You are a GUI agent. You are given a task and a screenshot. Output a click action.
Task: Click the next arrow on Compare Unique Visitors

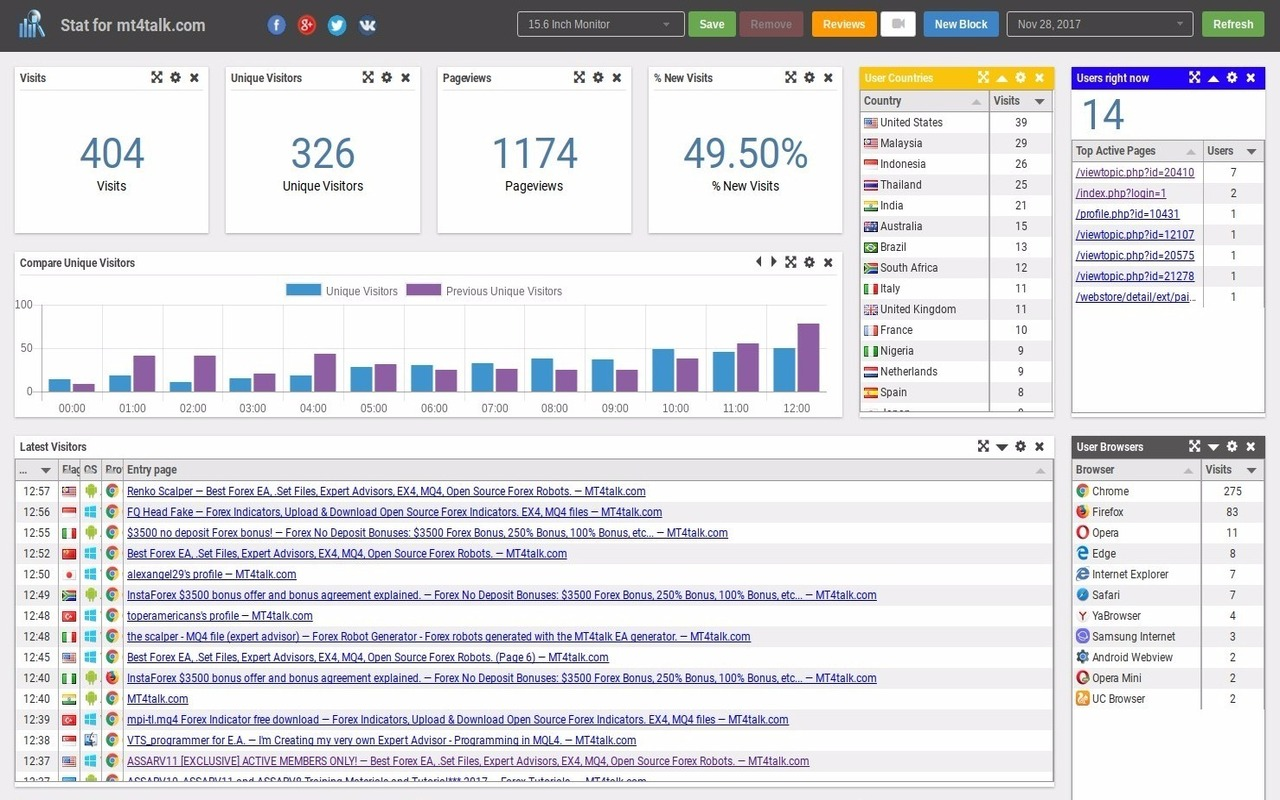tap(772, 261)
